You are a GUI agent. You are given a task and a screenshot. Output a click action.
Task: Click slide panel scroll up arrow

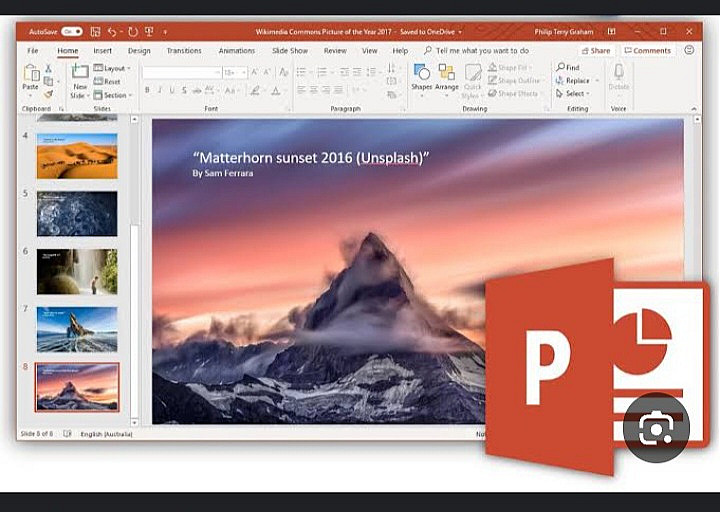tap(135, 119)
